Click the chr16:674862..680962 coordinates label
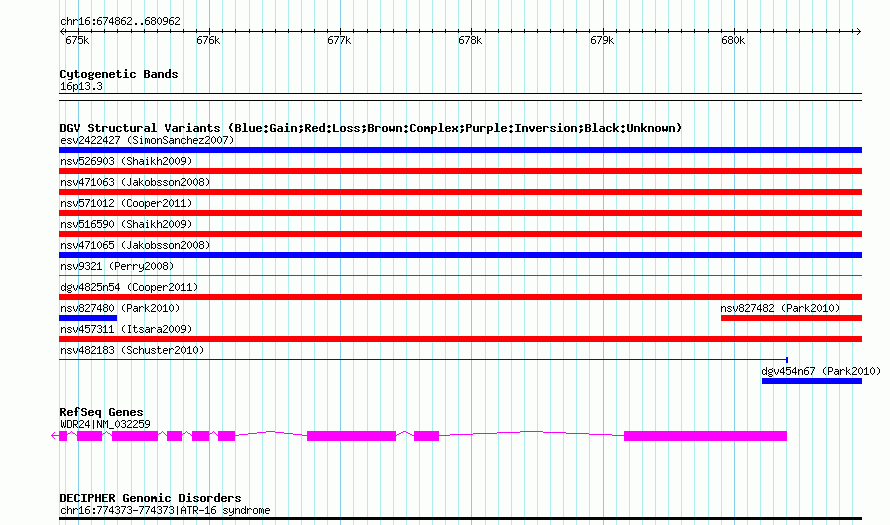This screenshot has width=890, height=525. (120, 22)
